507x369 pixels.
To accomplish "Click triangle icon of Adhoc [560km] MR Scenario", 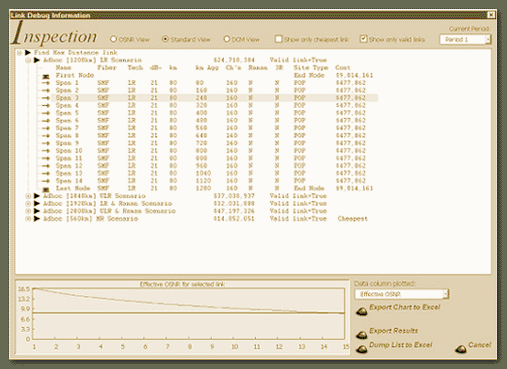I will (37, 219).
